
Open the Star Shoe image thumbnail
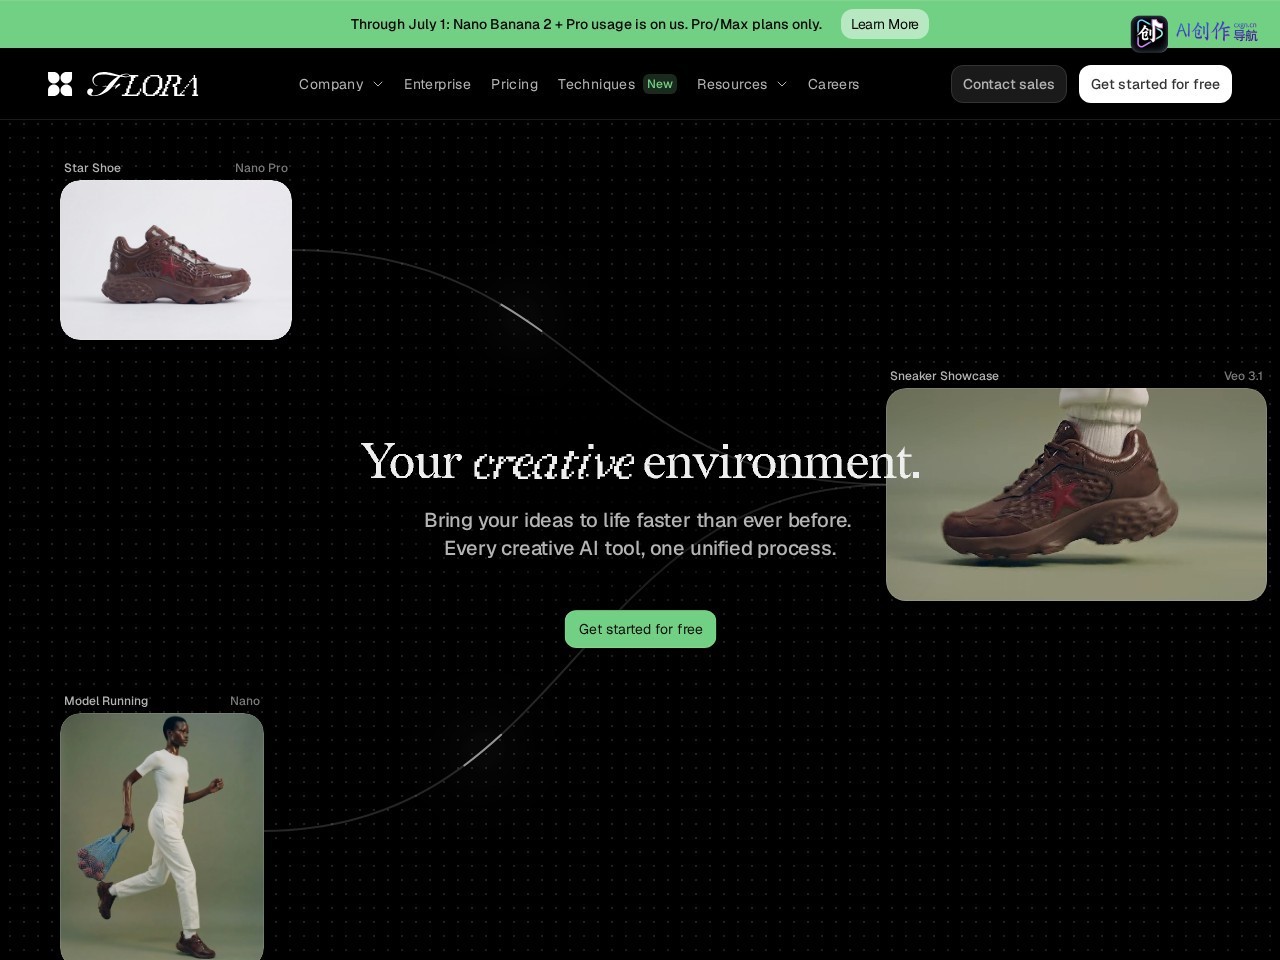click(x=176, y=260)
